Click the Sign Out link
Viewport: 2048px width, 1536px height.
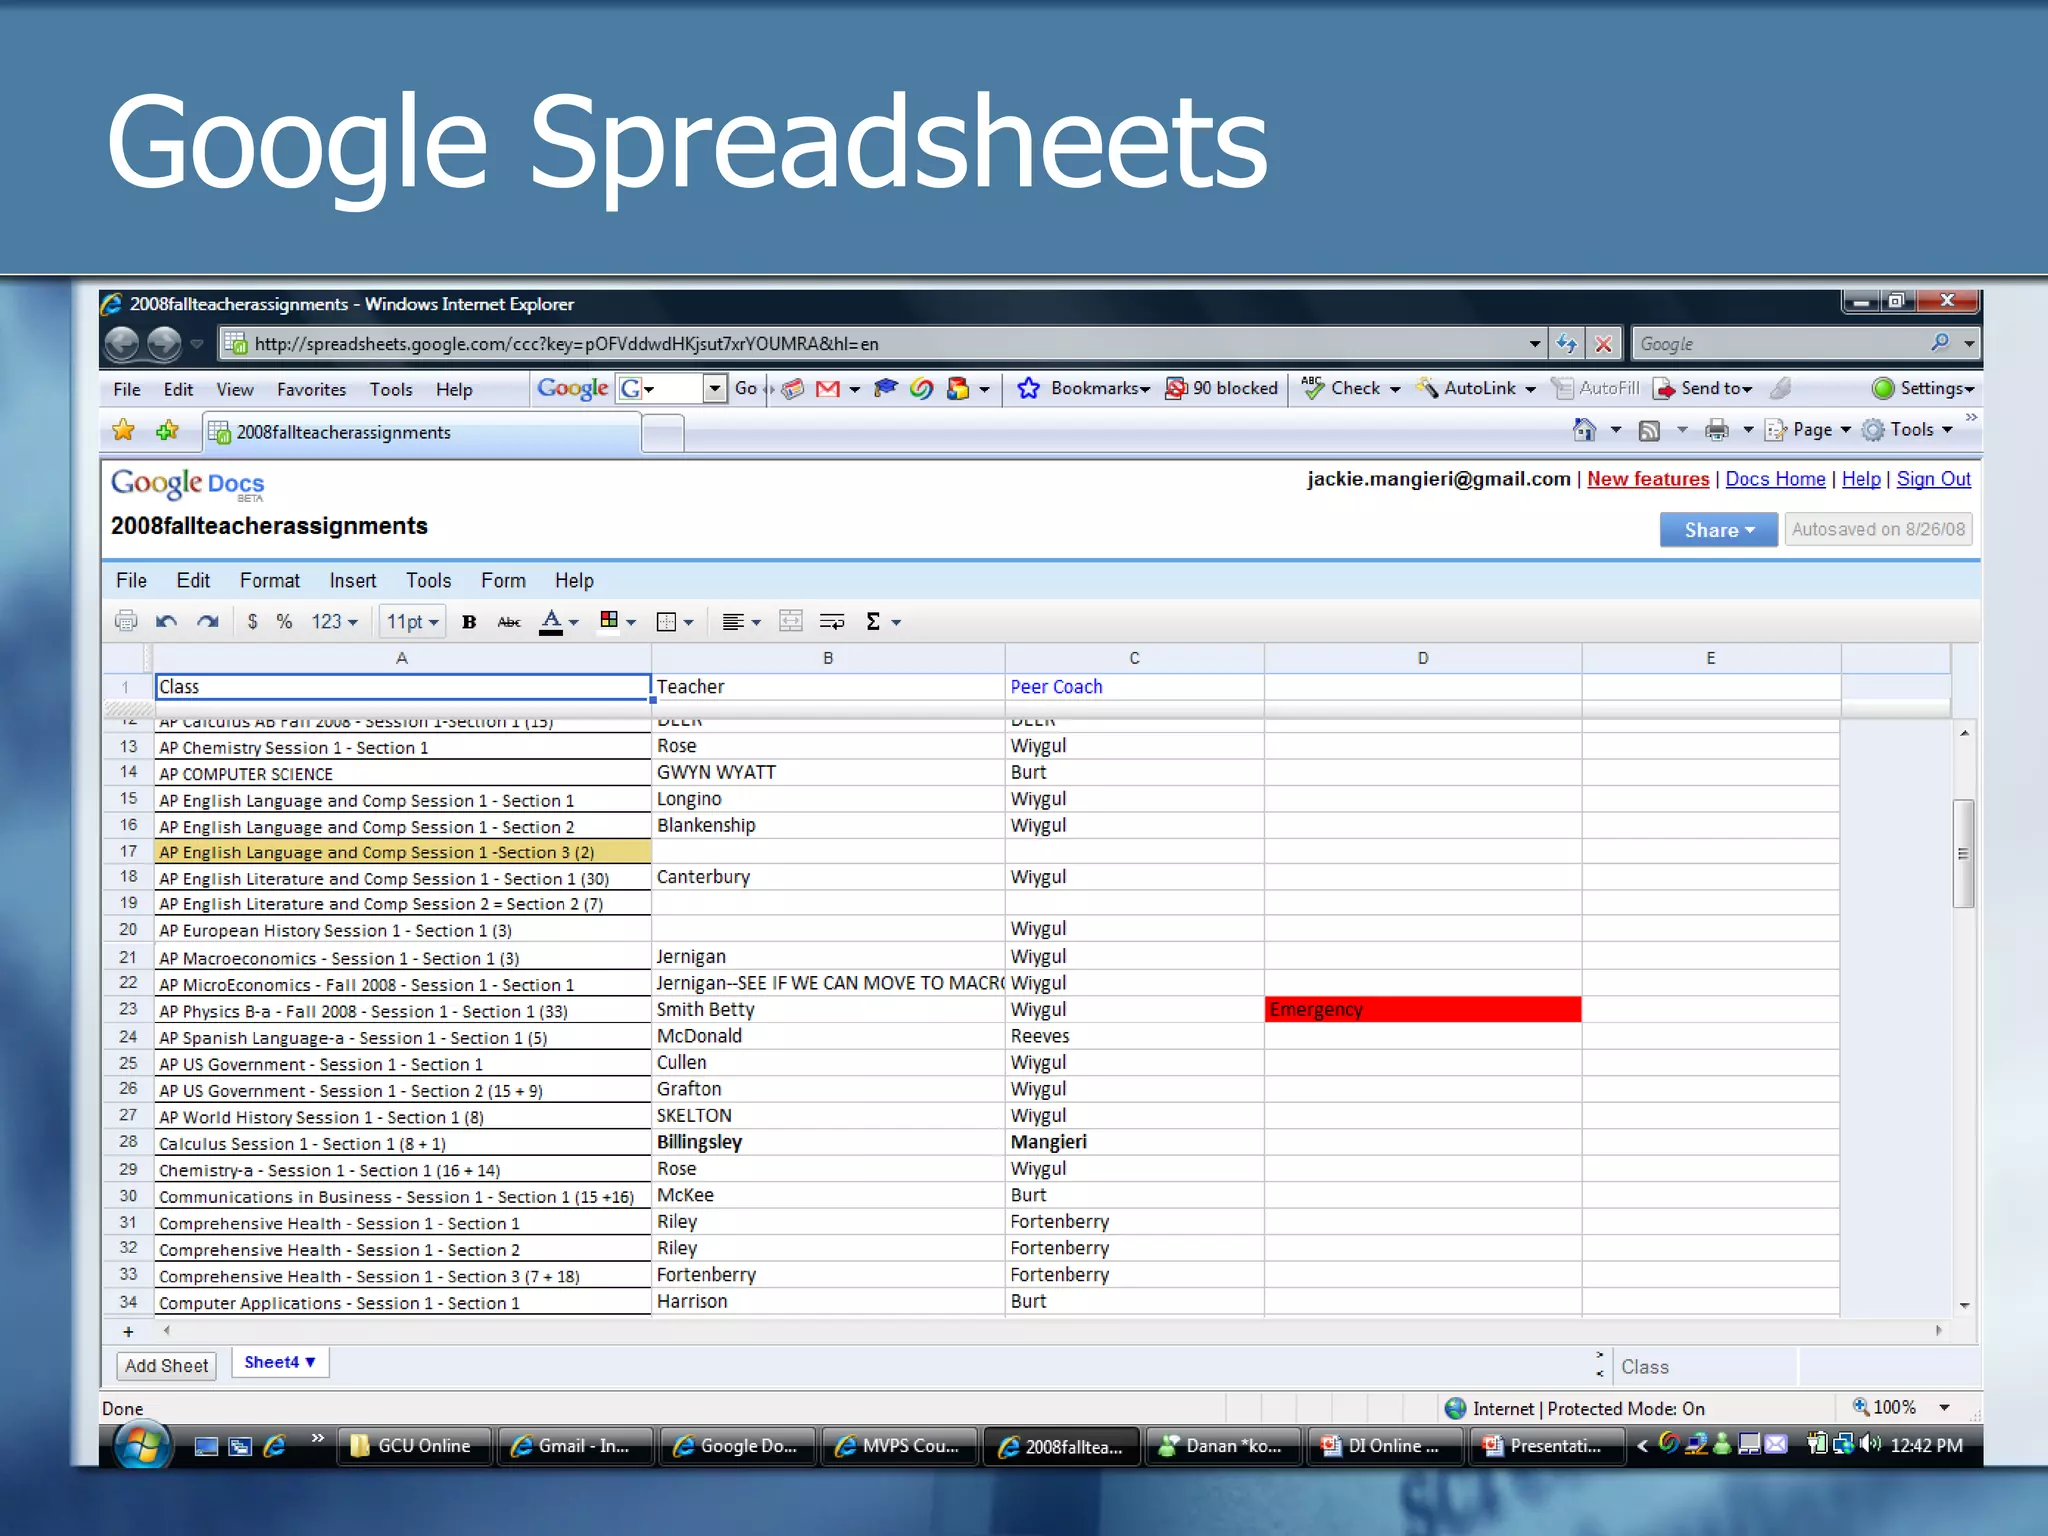click(x=1933, y=479)
